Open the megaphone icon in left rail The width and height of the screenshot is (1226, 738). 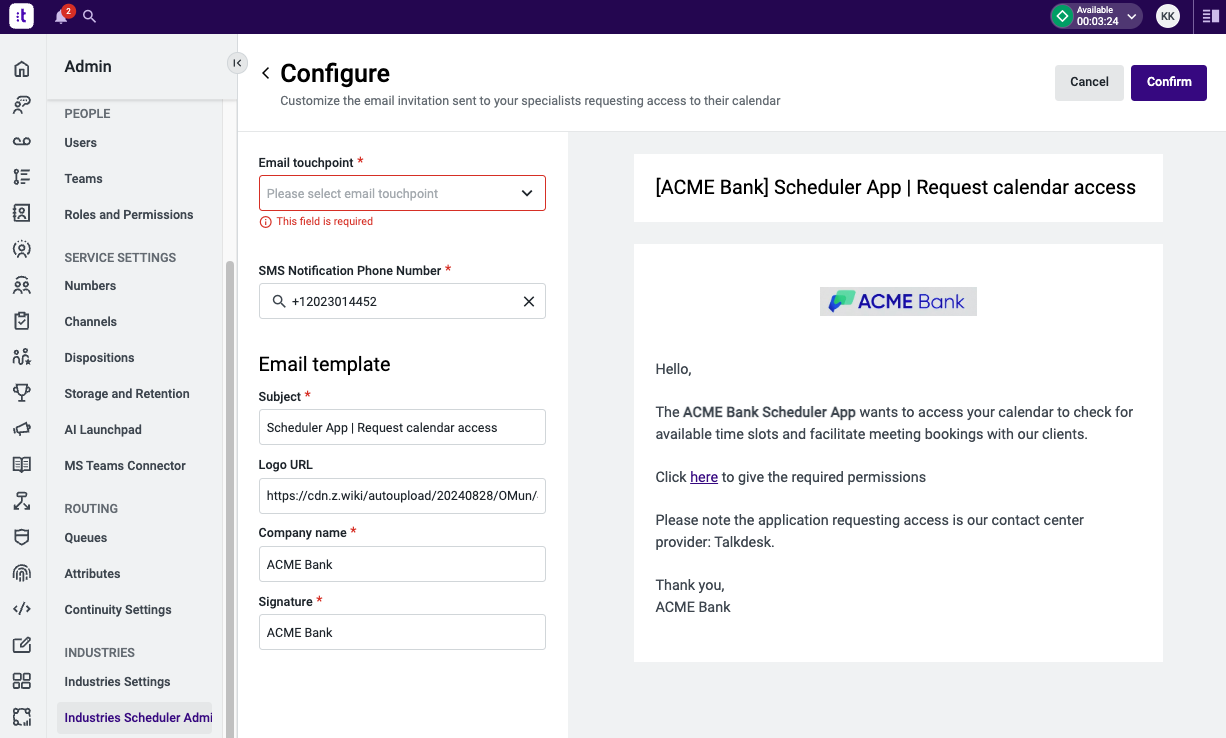tap(21, 429)
